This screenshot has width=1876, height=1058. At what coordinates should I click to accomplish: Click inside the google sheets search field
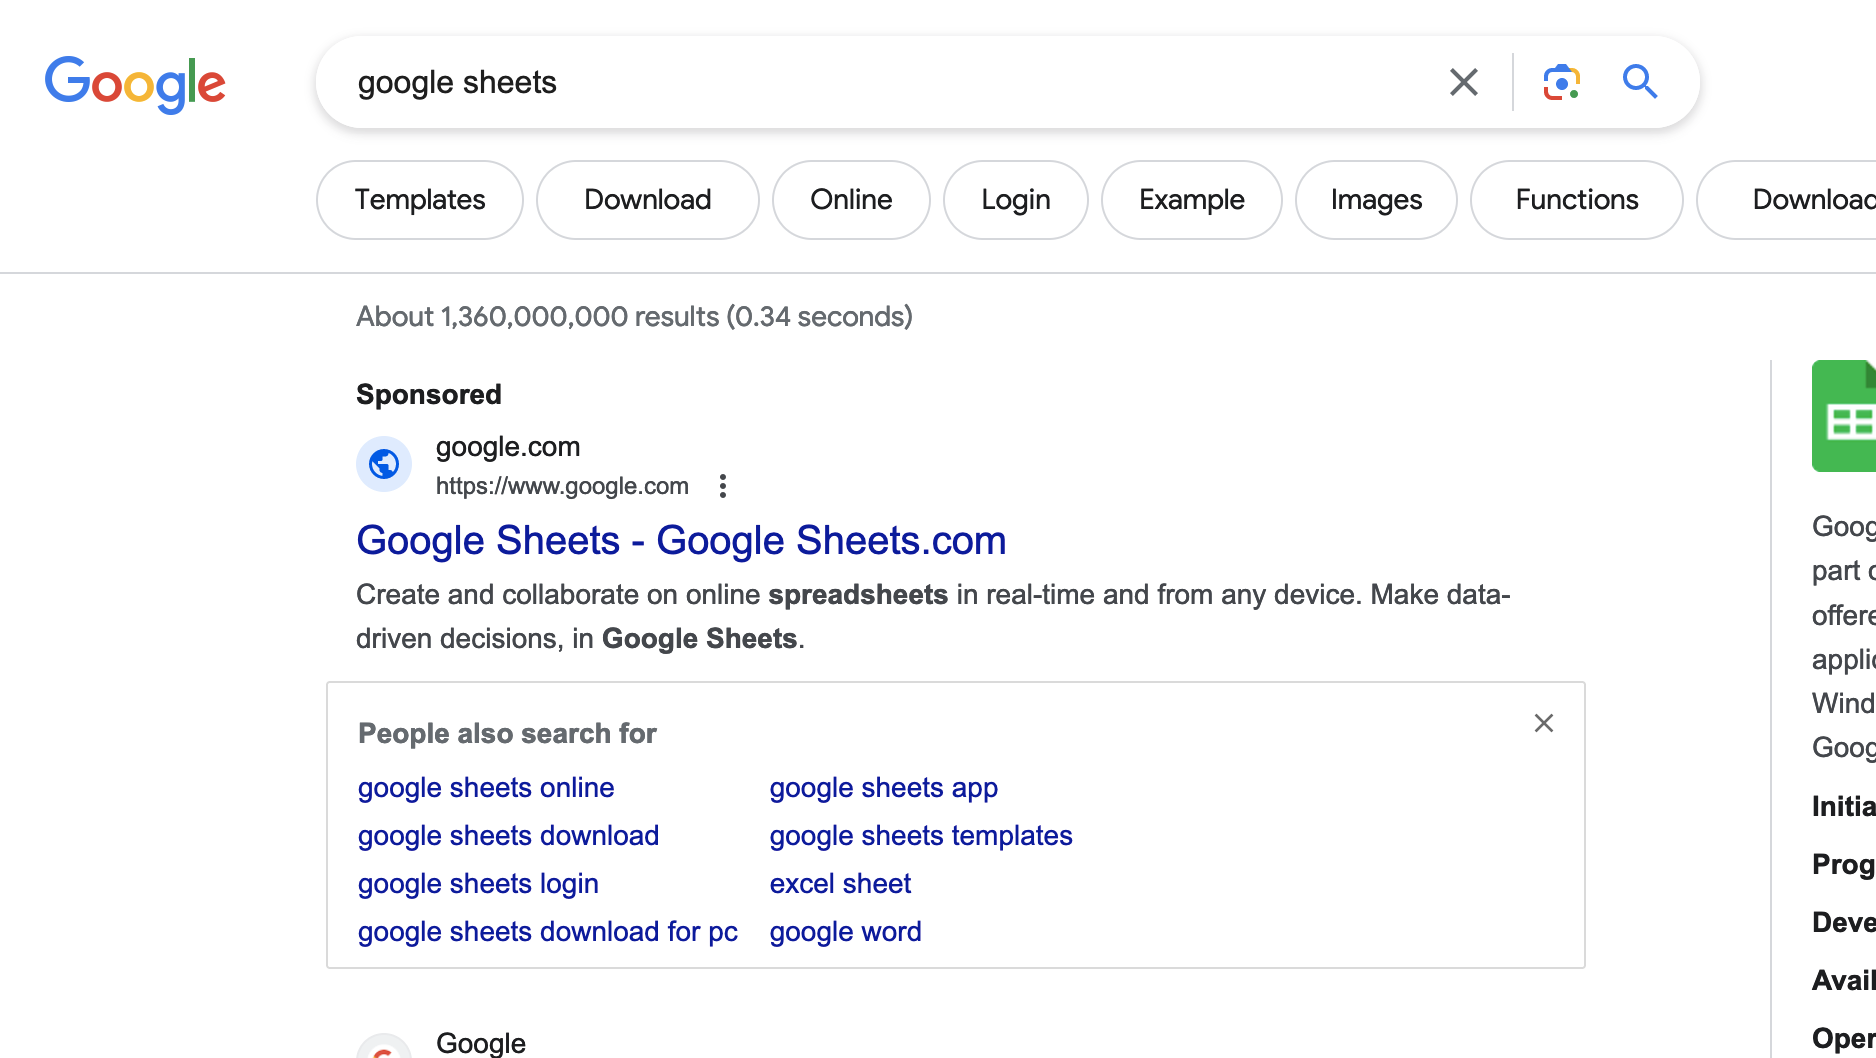[x=880, y=82]
